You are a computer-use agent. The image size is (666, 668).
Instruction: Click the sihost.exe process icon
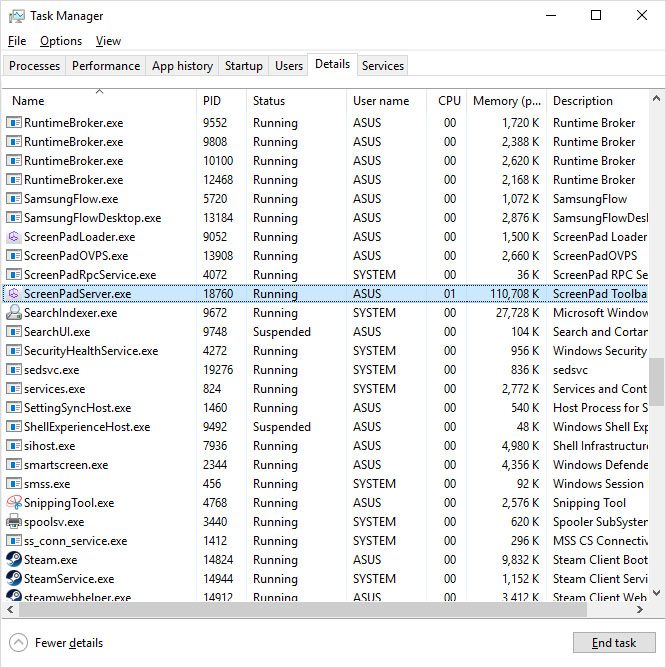pyautogui.click(x=14, y=446)
